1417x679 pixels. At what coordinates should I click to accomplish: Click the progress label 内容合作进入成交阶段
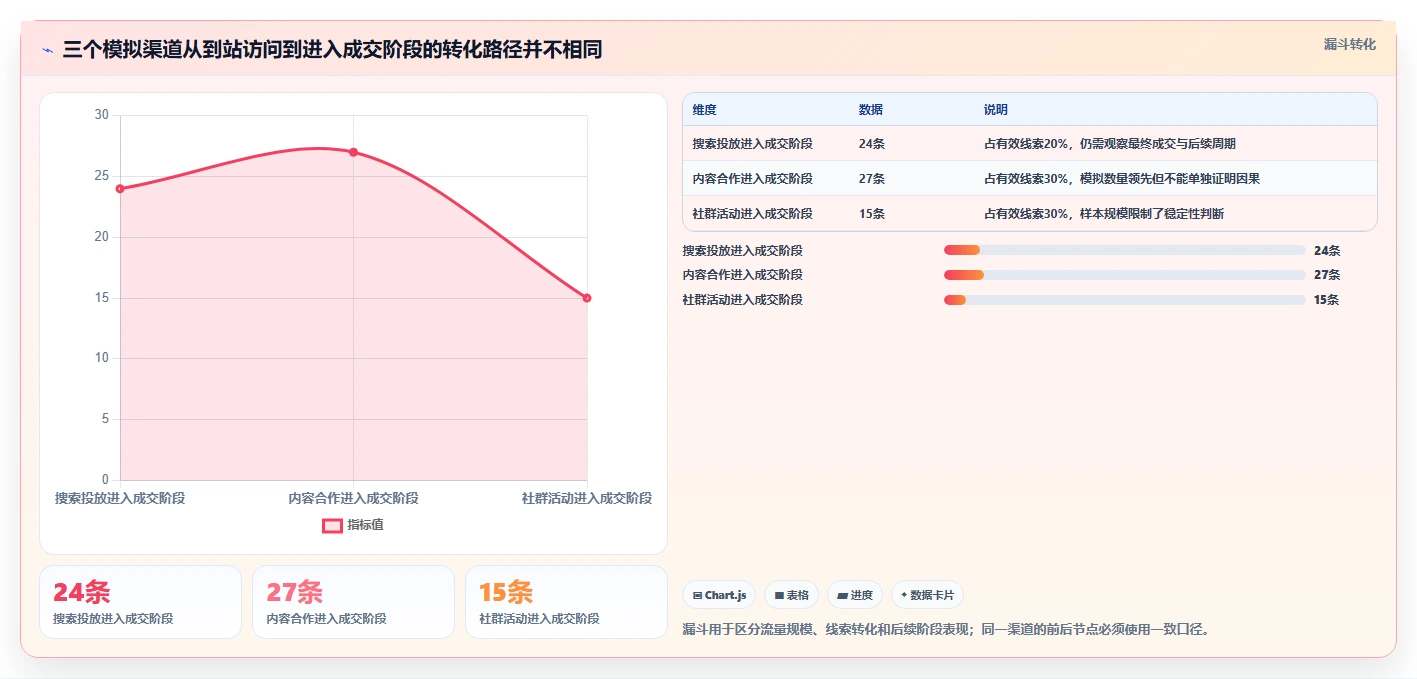742,275
